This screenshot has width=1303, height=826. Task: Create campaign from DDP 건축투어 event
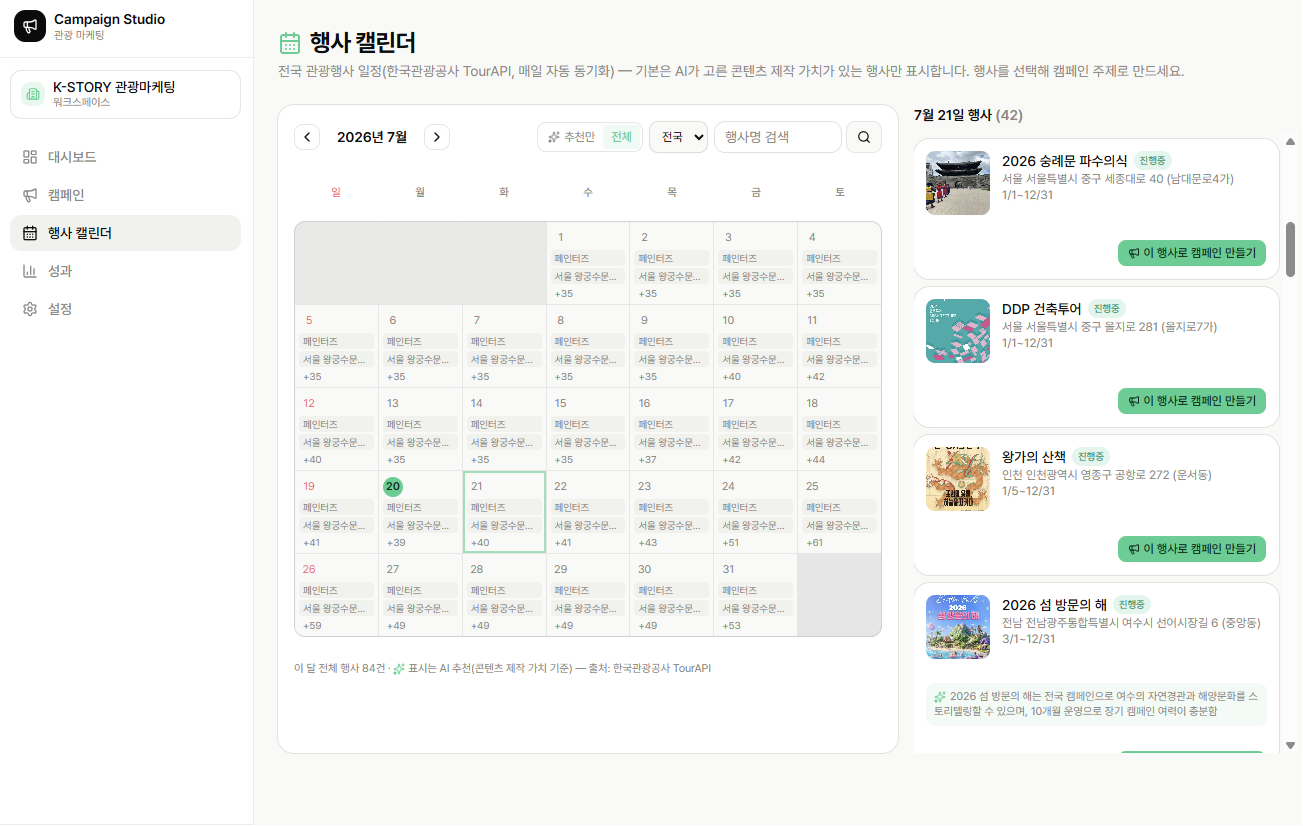point(1192,401)
